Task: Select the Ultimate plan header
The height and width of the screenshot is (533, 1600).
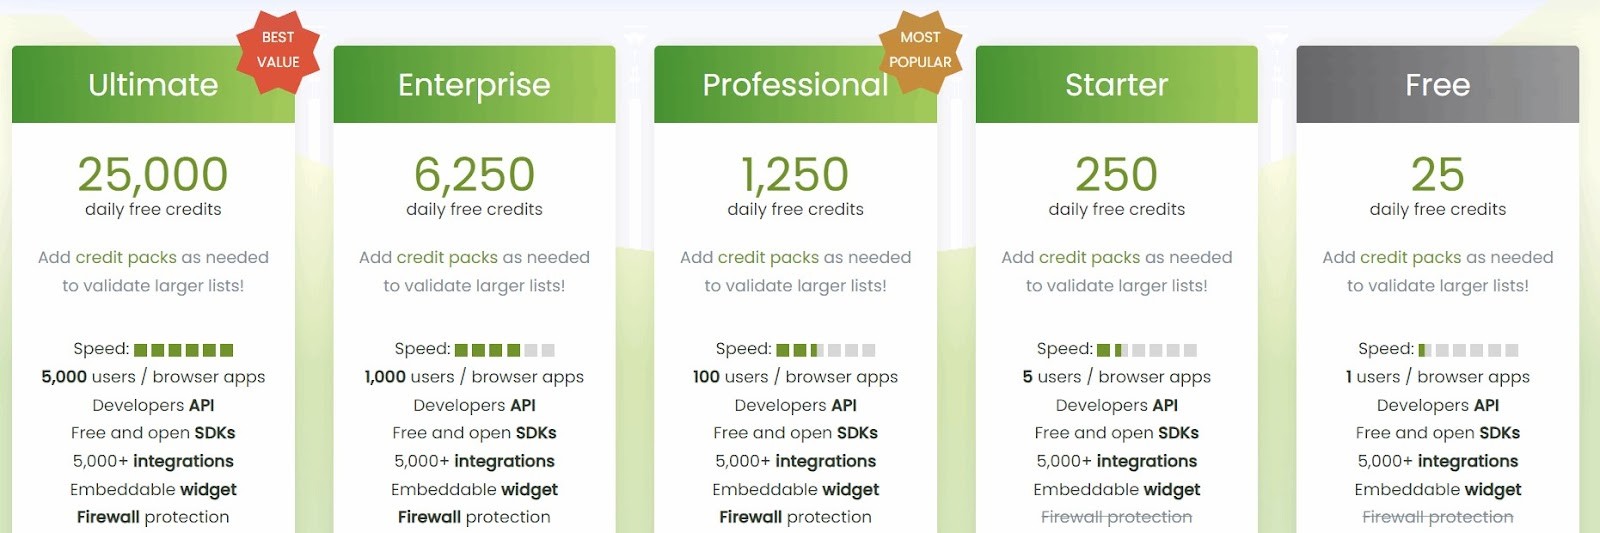Action: [x=153, y=85]
